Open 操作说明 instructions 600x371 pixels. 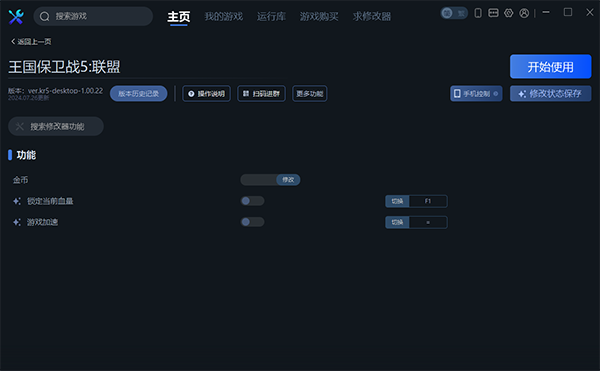(206, 94)
